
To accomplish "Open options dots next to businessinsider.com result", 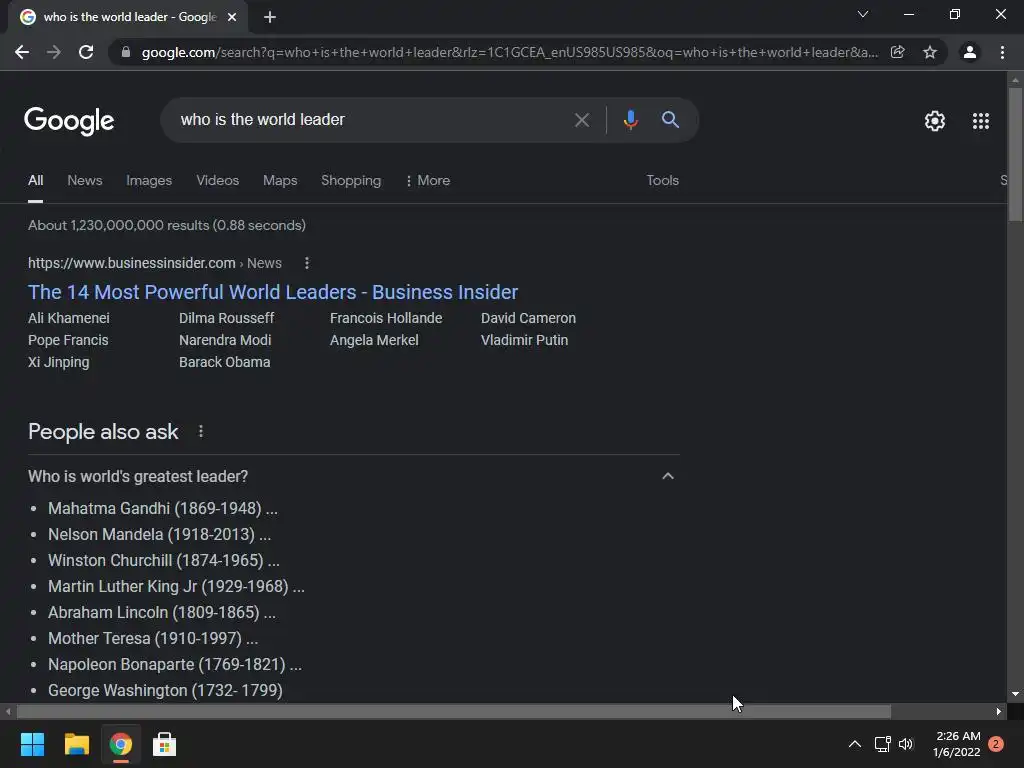I will tap(307, 263).
